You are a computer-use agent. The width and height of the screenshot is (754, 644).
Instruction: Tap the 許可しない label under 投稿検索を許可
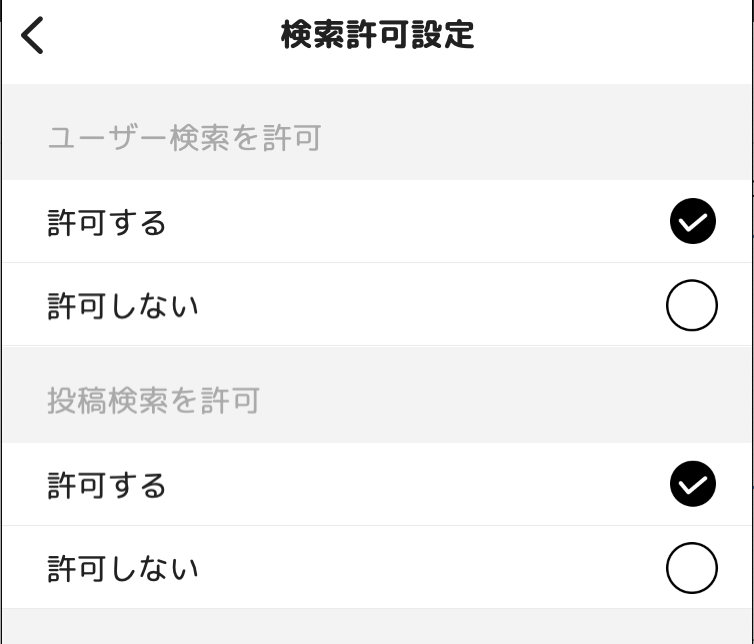point(123,568)
